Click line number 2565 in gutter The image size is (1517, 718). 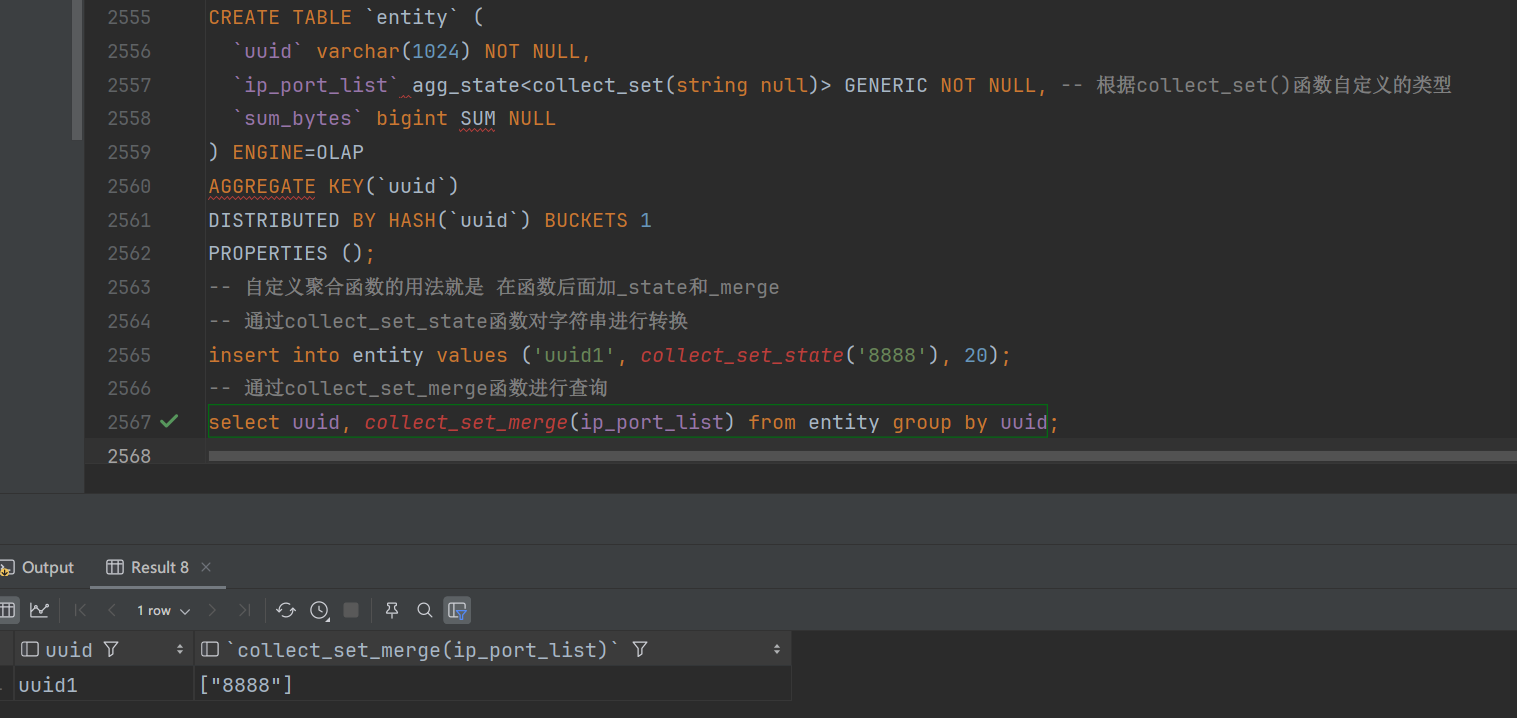point(129,355)
